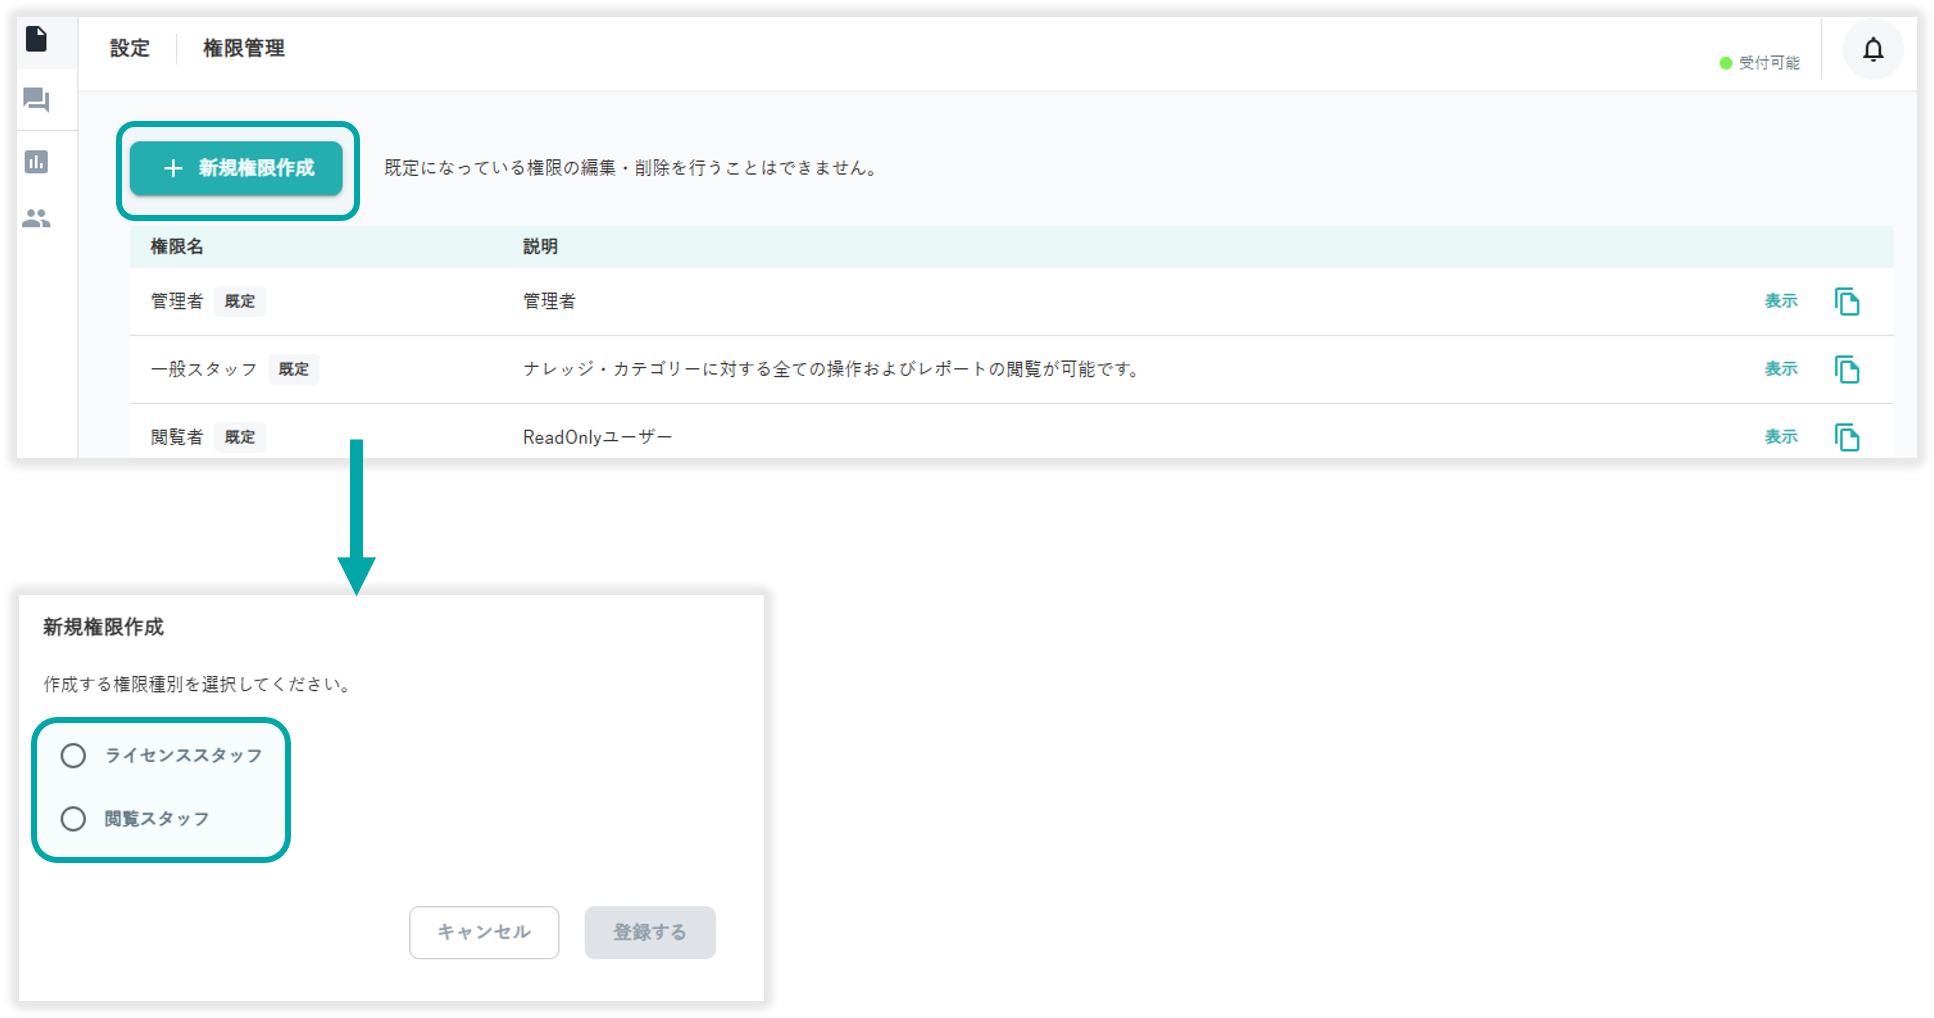Click the notification bell icon
This screenshot has width=1934, height=1018.
pos(1872,50)
